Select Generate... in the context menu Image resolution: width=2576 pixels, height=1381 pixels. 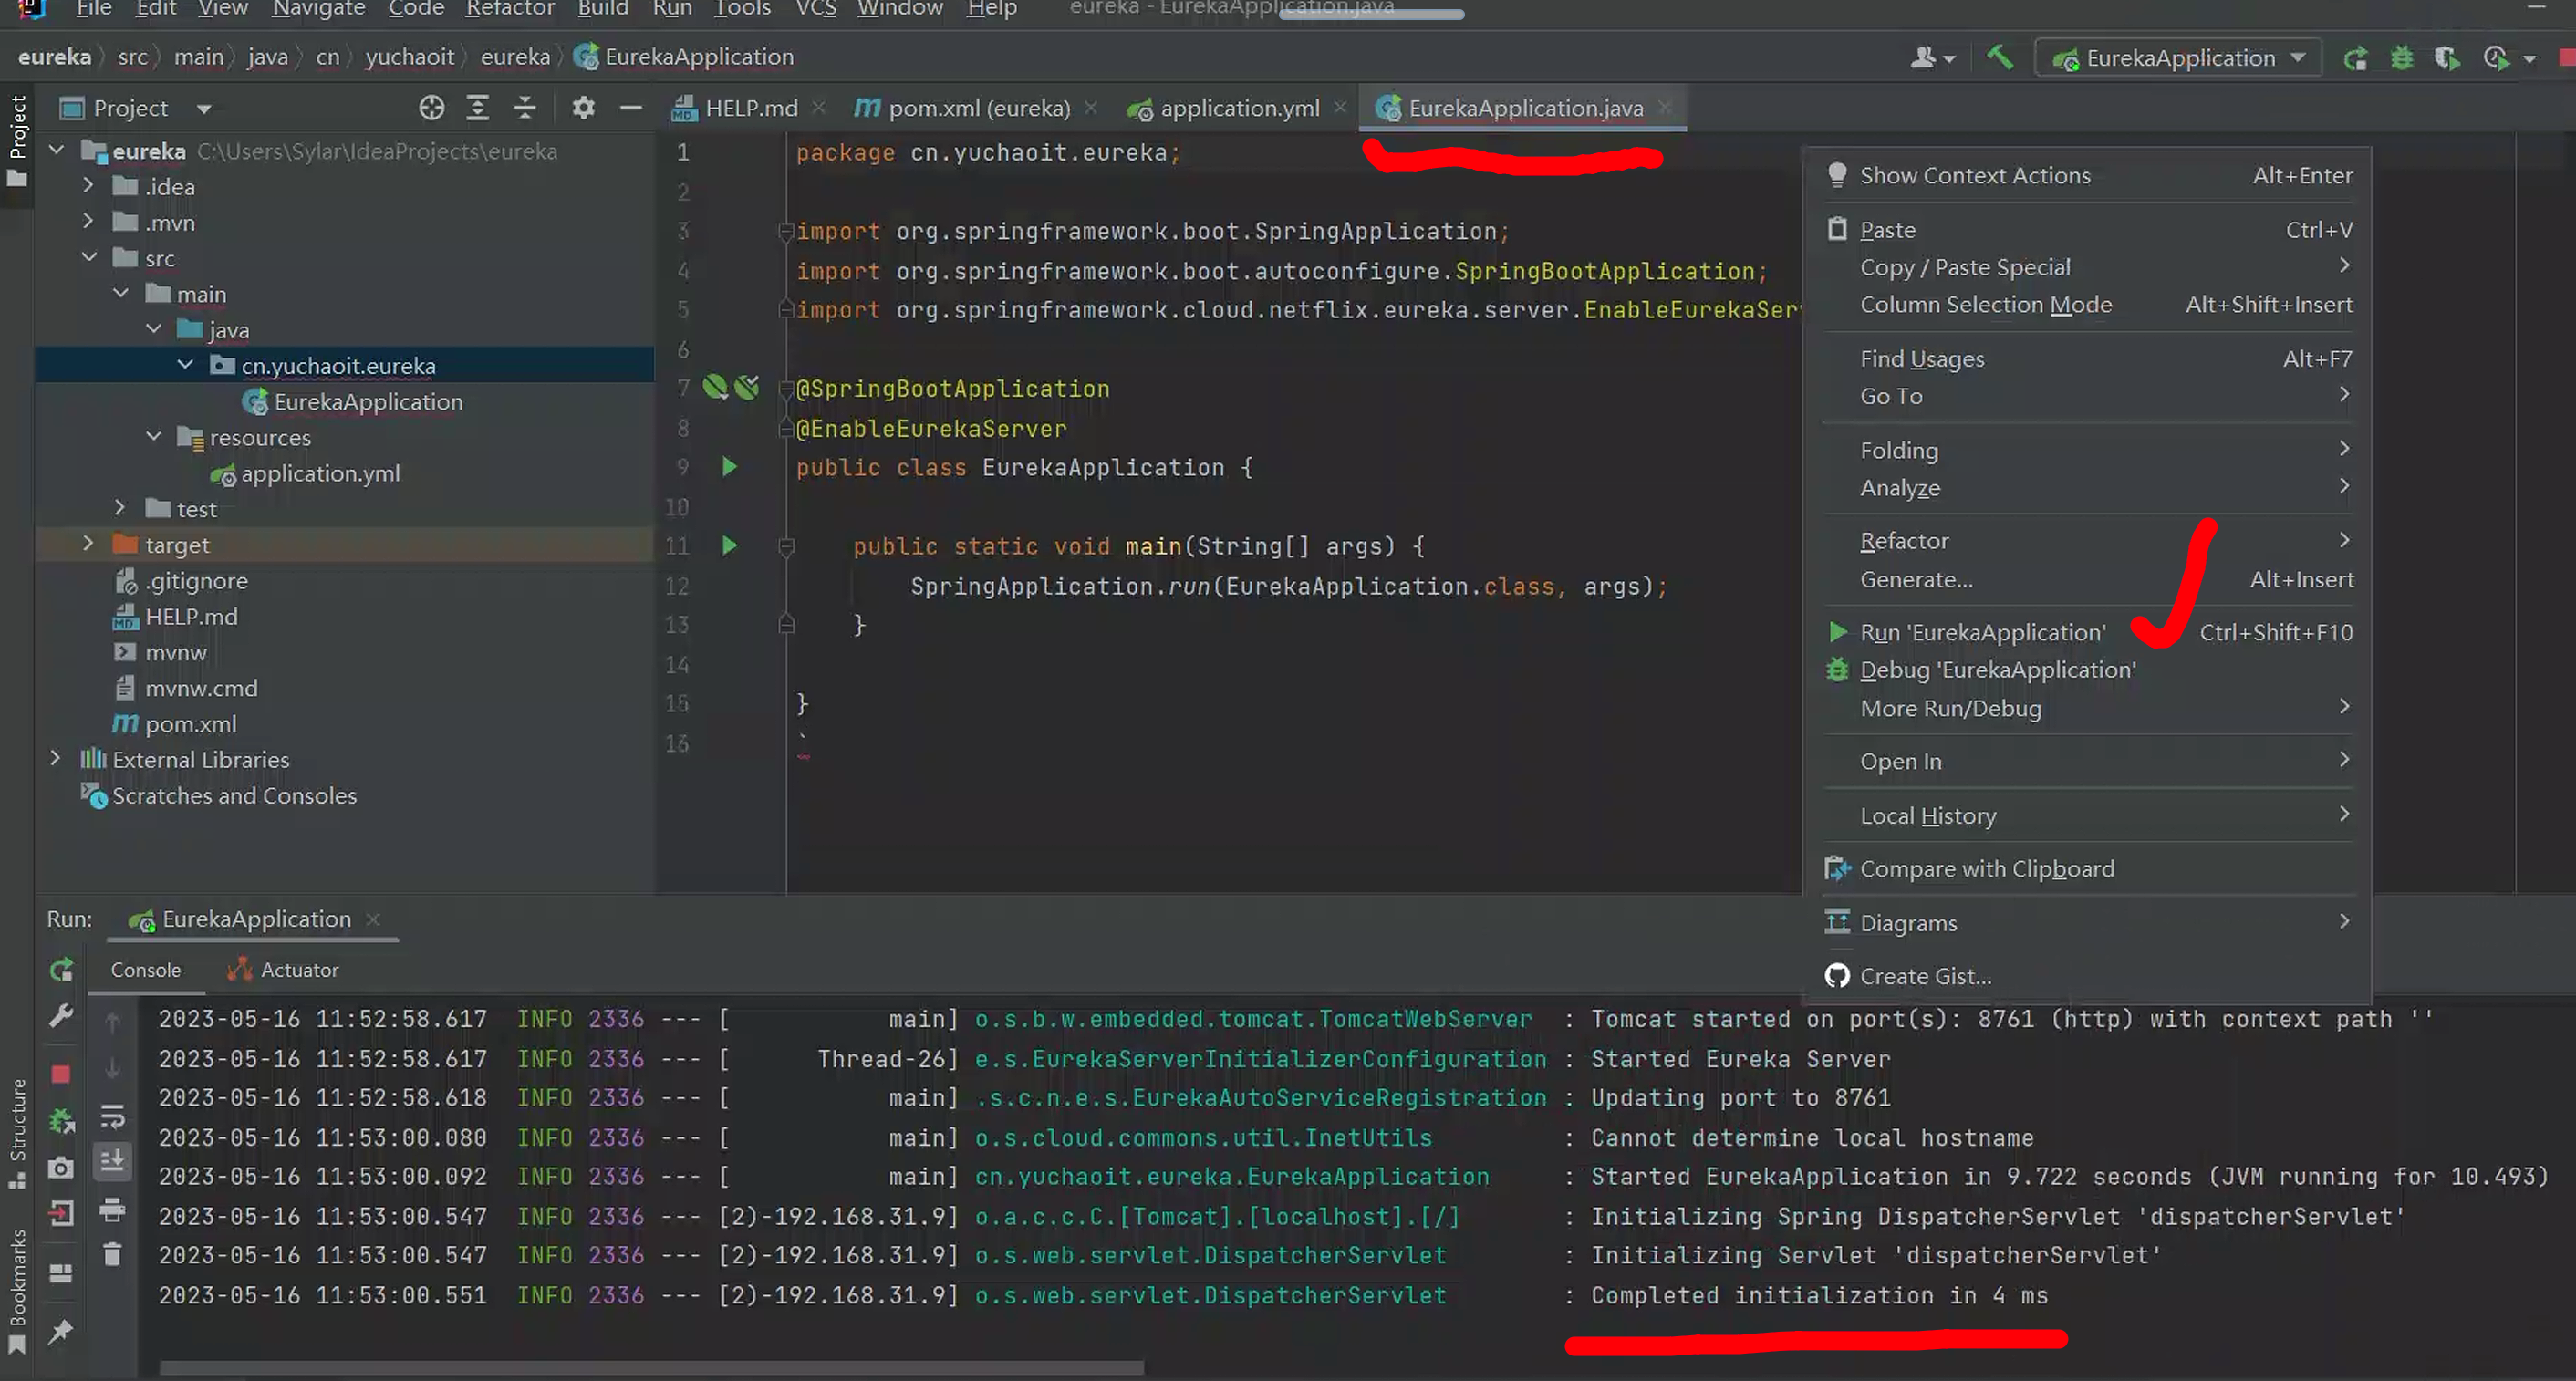coord(1916,579)
